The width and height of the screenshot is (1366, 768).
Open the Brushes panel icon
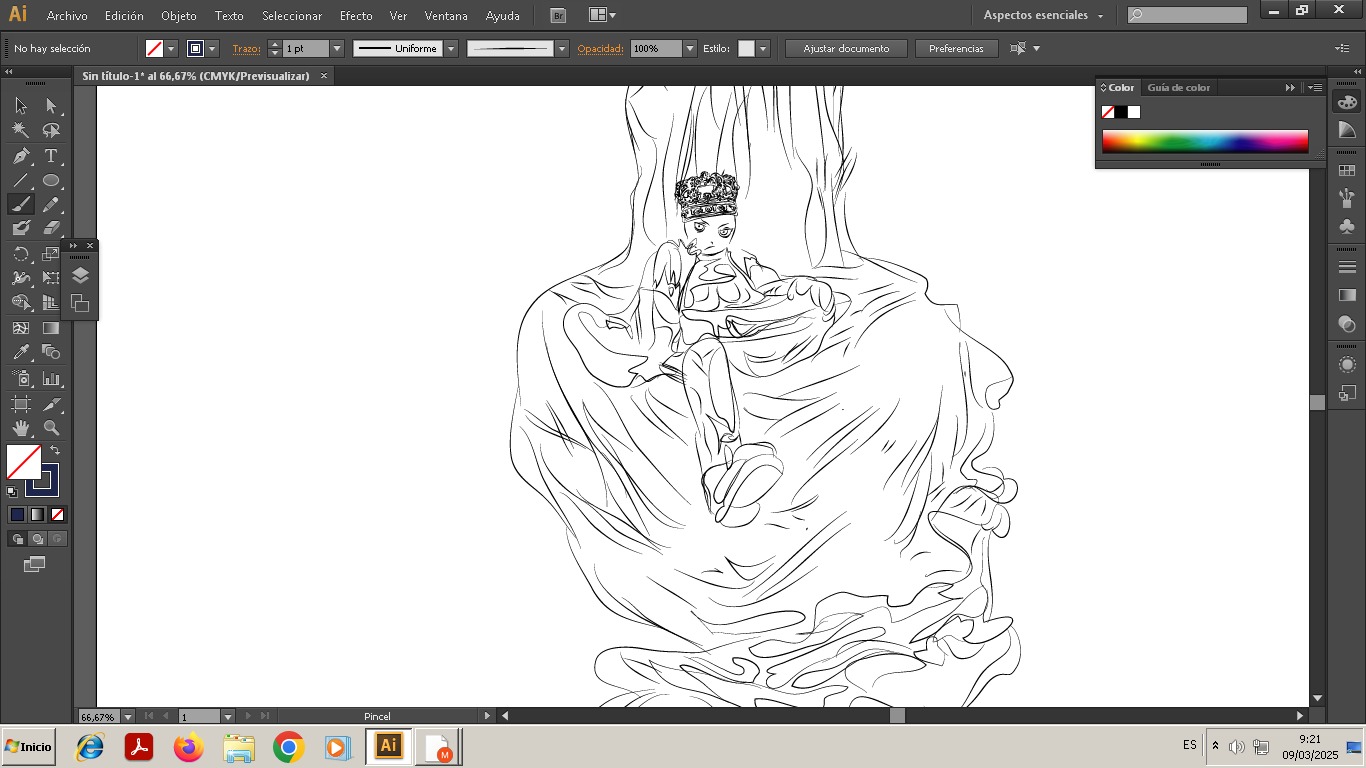point(1347,198)
